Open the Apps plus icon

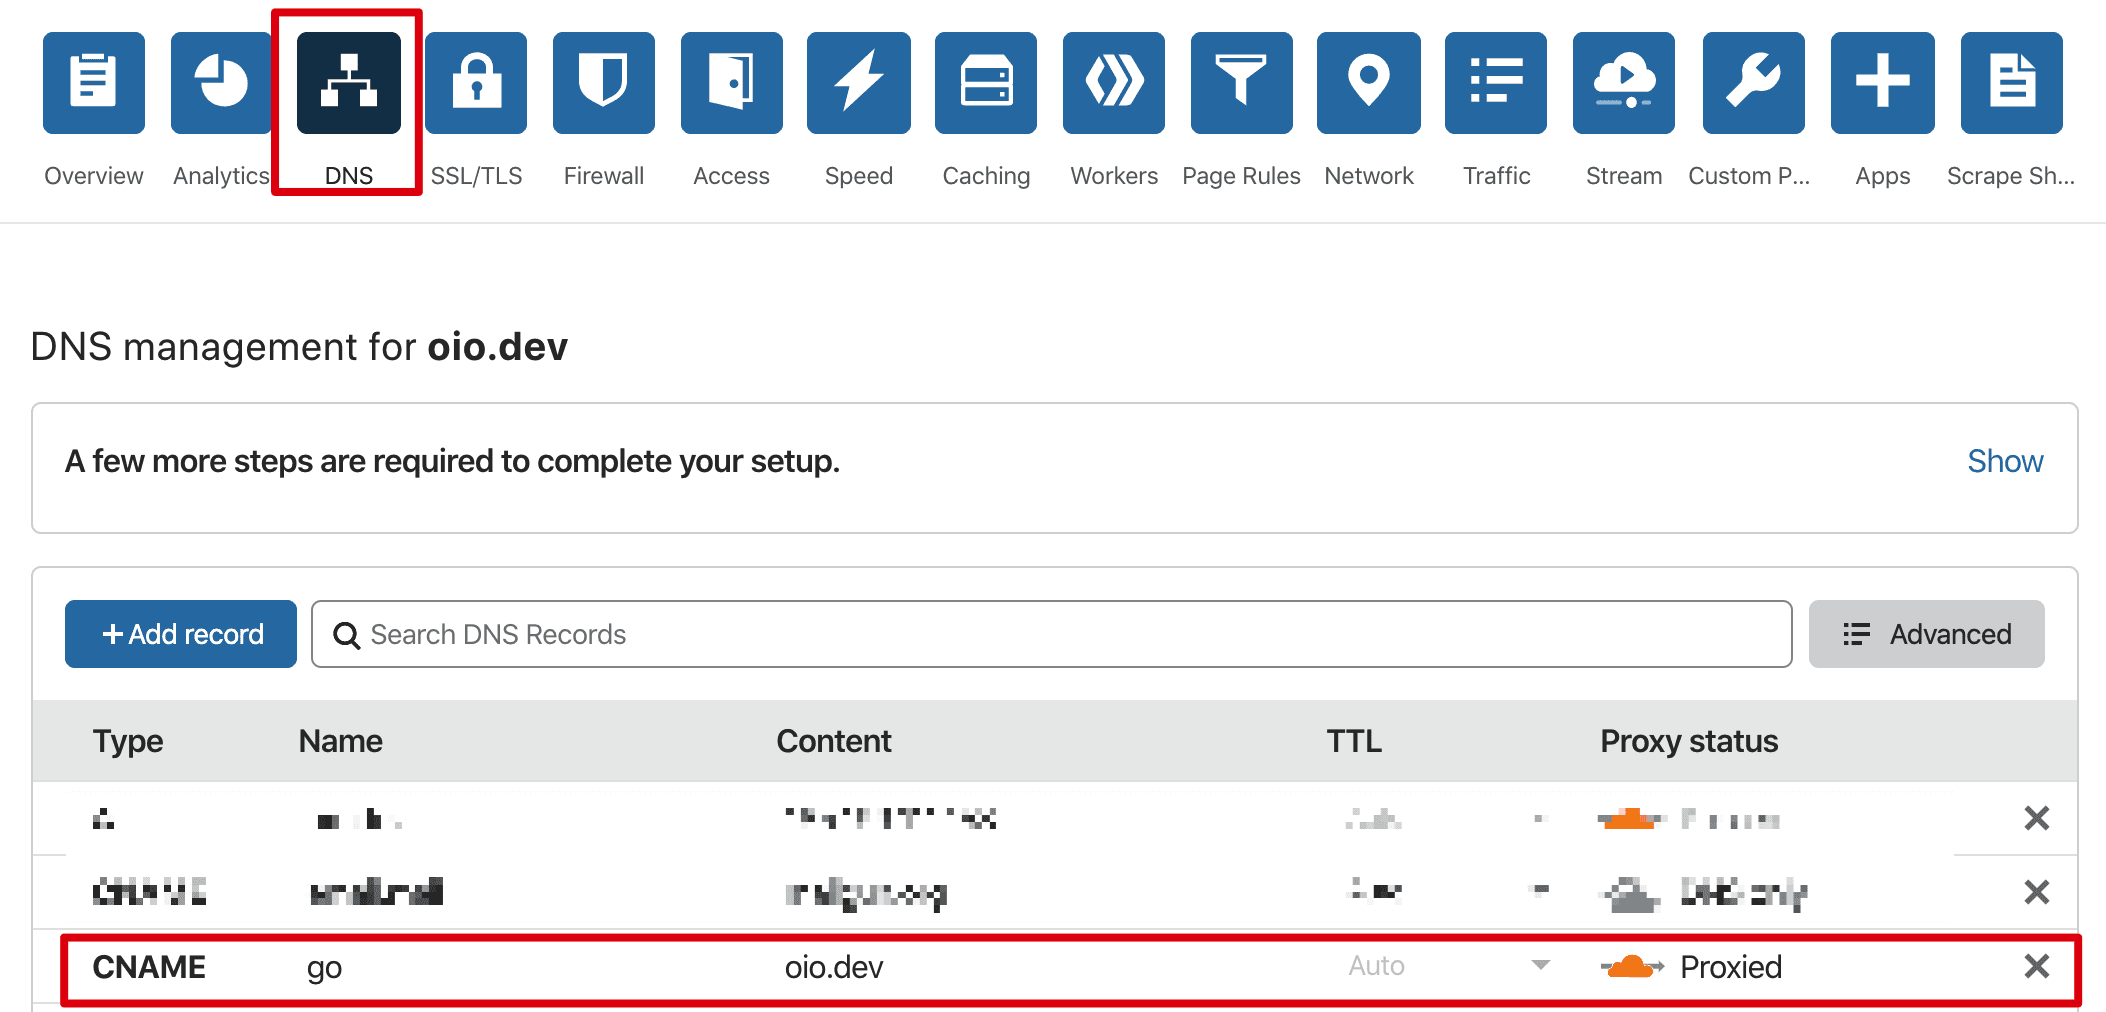[1883, 83]
